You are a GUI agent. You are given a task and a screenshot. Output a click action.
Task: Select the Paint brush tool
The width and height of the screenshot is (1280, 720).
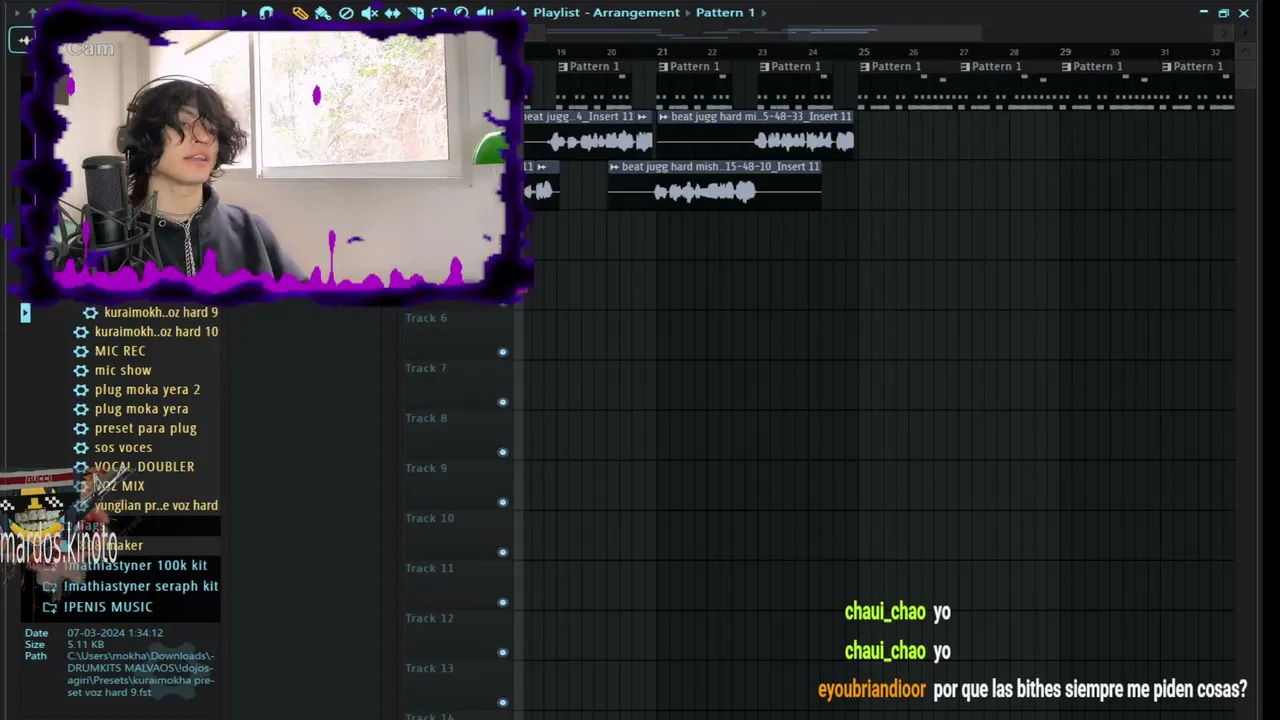click(323, 13)
